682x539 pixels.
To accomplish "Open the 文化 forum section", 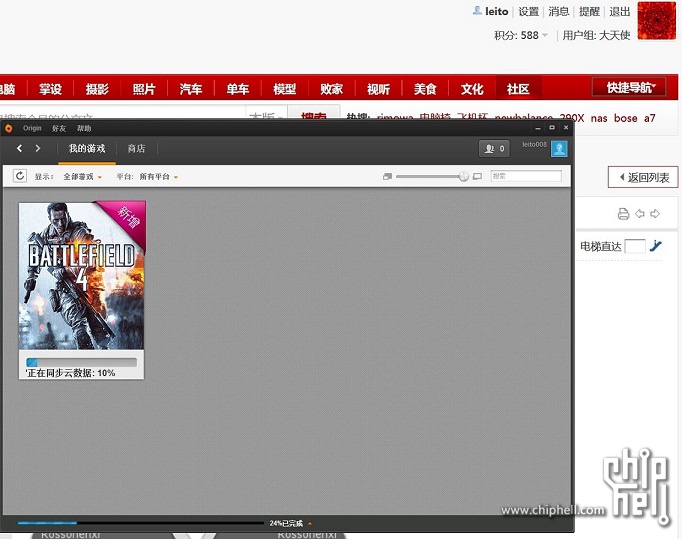I will pyautogui.click(x=472, y=89).
